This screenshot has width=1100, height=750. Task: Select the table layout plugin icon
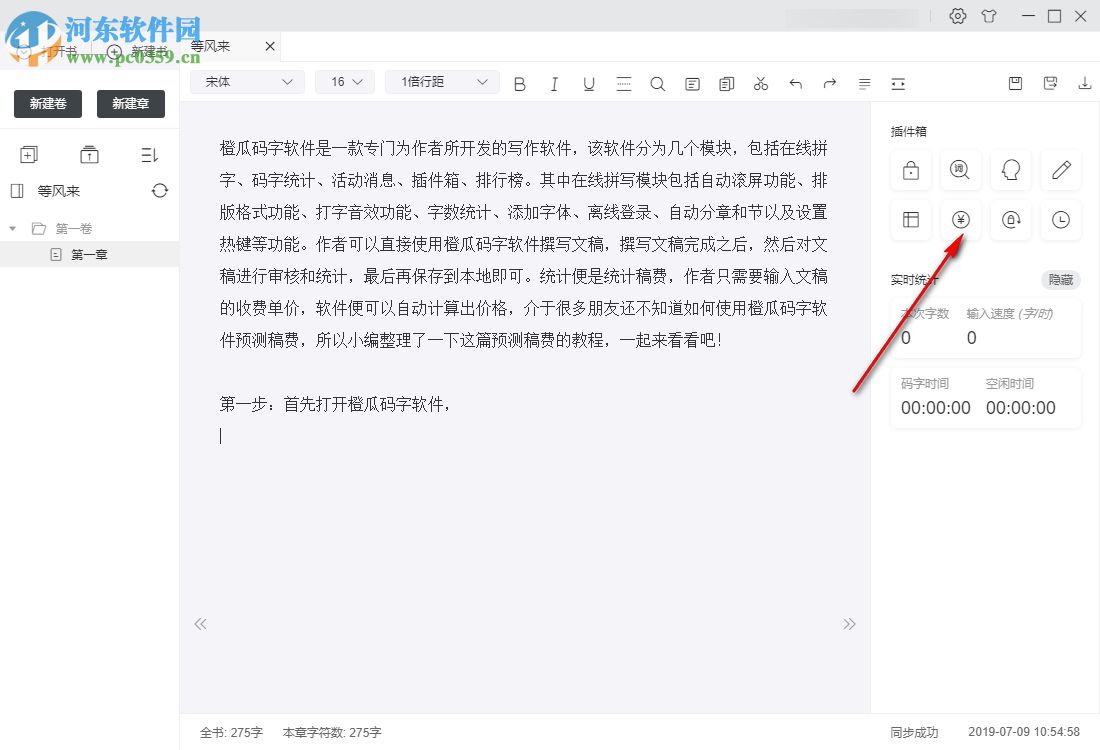910,220
